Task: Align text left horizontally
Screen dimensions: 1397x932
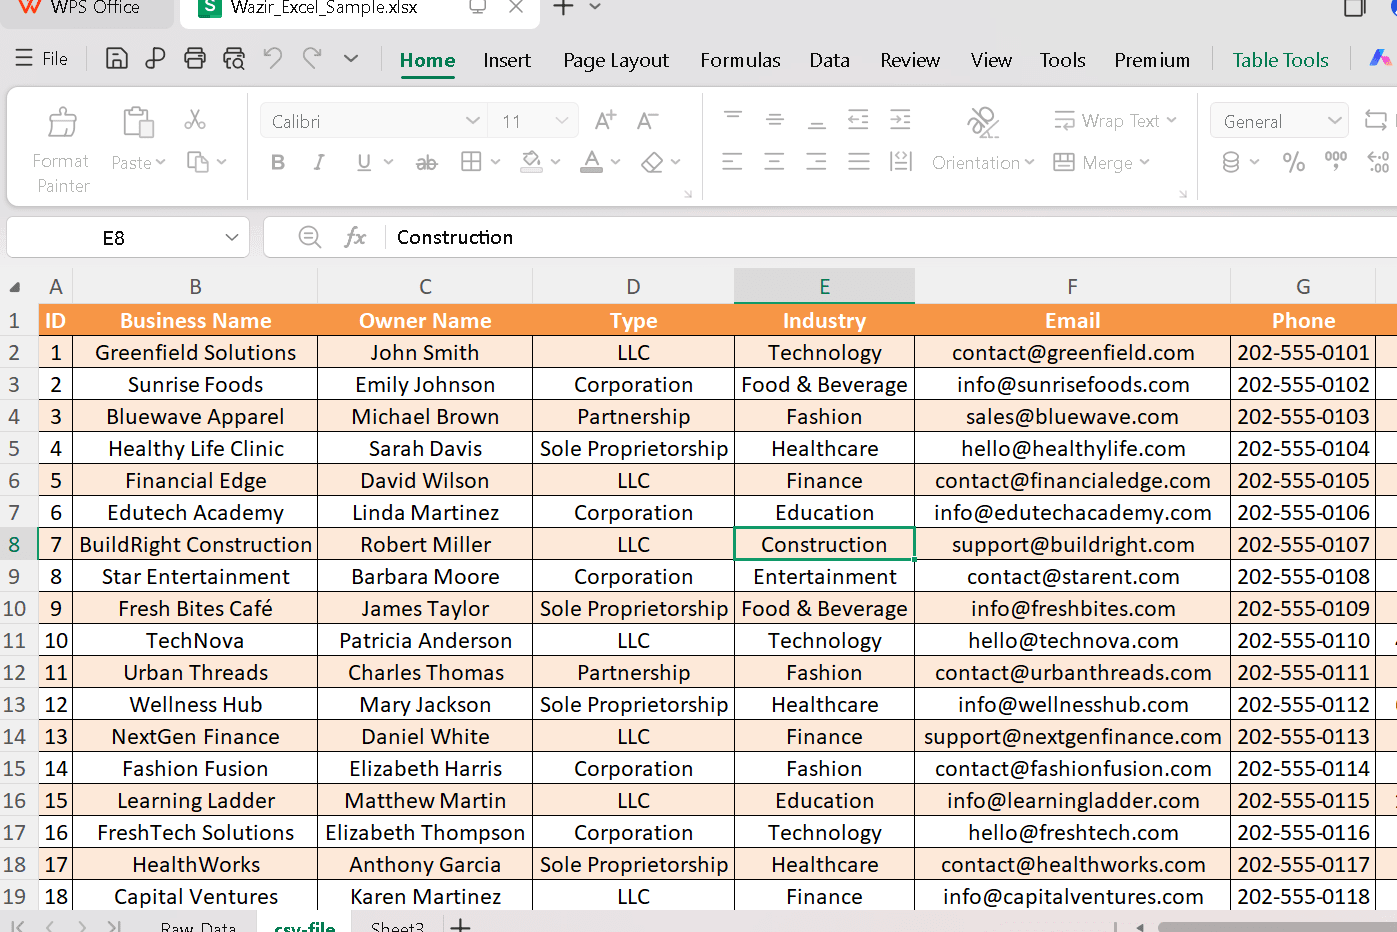Action: click(733, 162)
